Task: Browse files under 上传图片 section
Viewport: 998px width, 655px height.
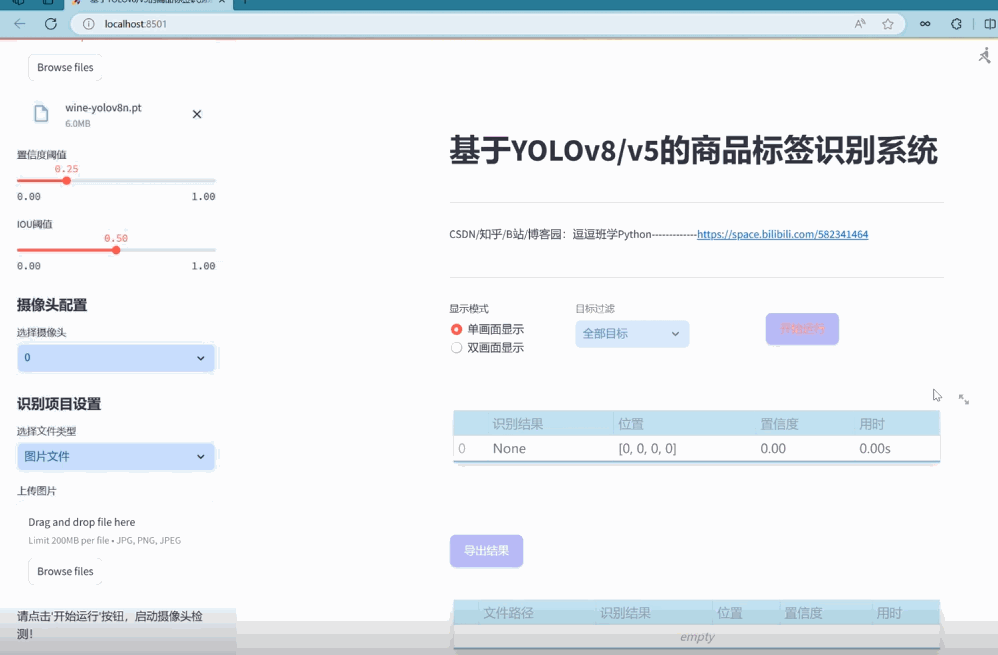Action: click(65, 572)
